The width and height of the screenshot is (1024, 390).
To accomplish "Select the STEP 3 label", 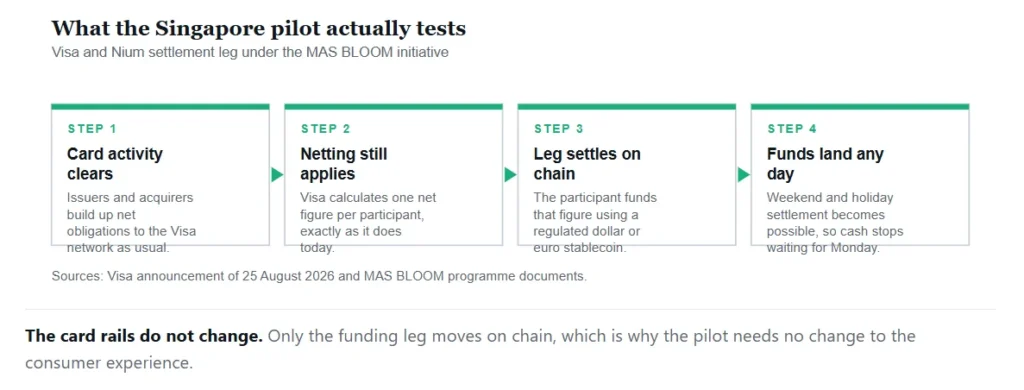I will [x=558, y=129].
